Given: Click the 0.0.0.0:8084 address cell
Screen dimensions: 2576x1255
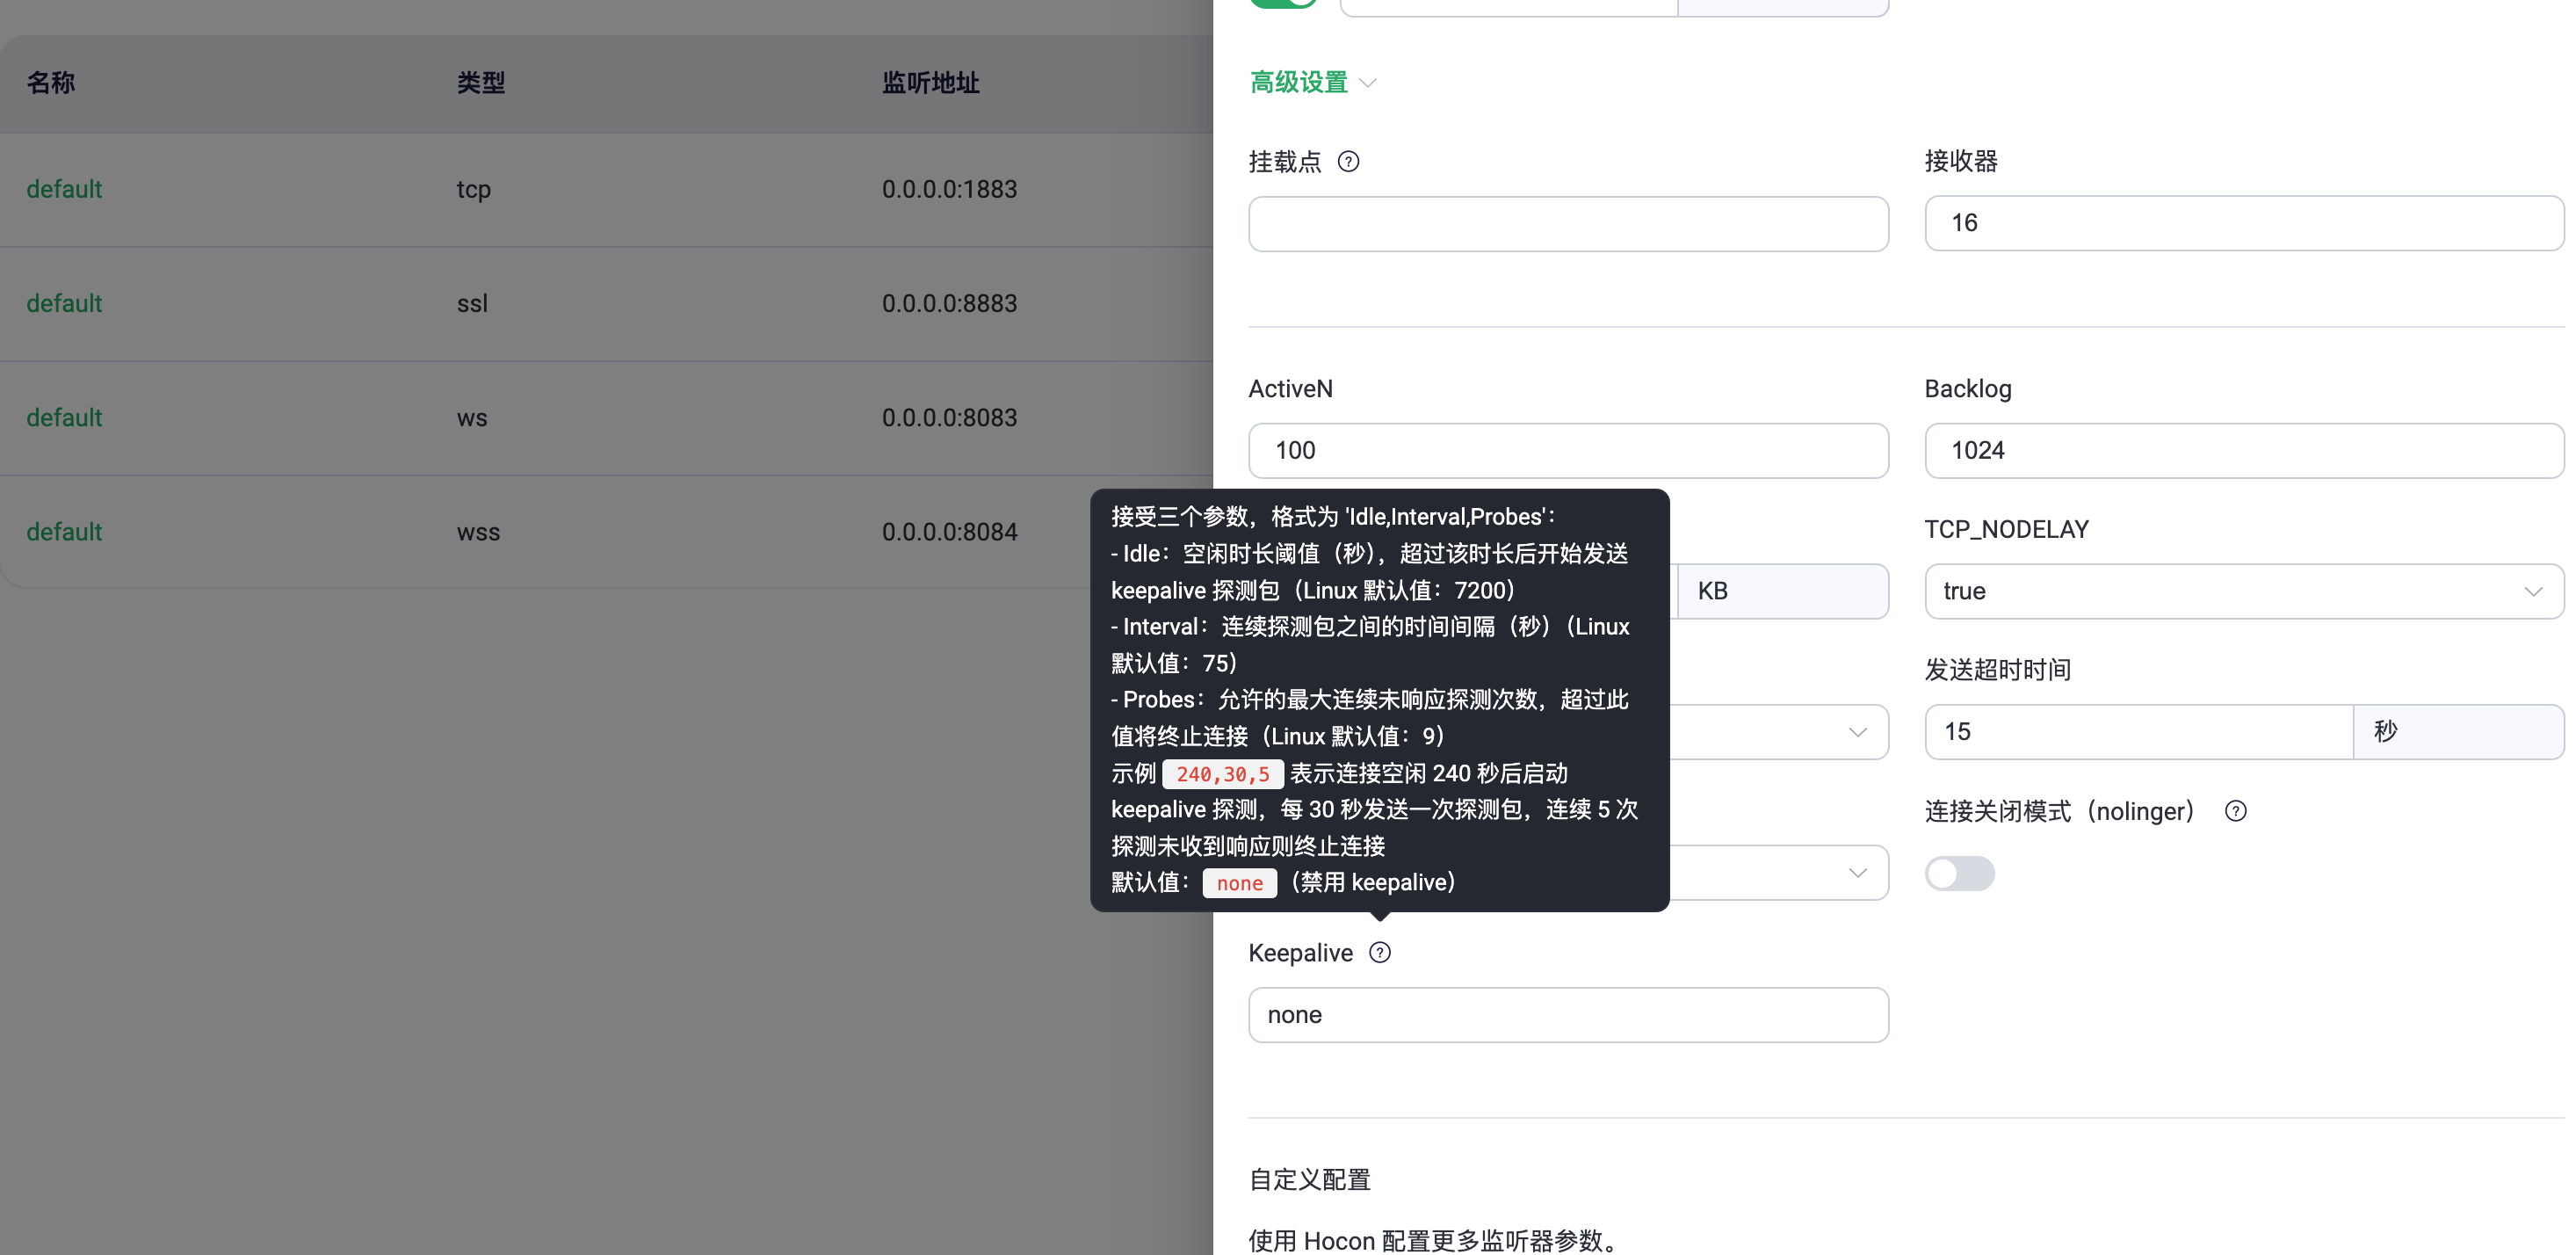Looking at the screenshot, I should (949, 532).
